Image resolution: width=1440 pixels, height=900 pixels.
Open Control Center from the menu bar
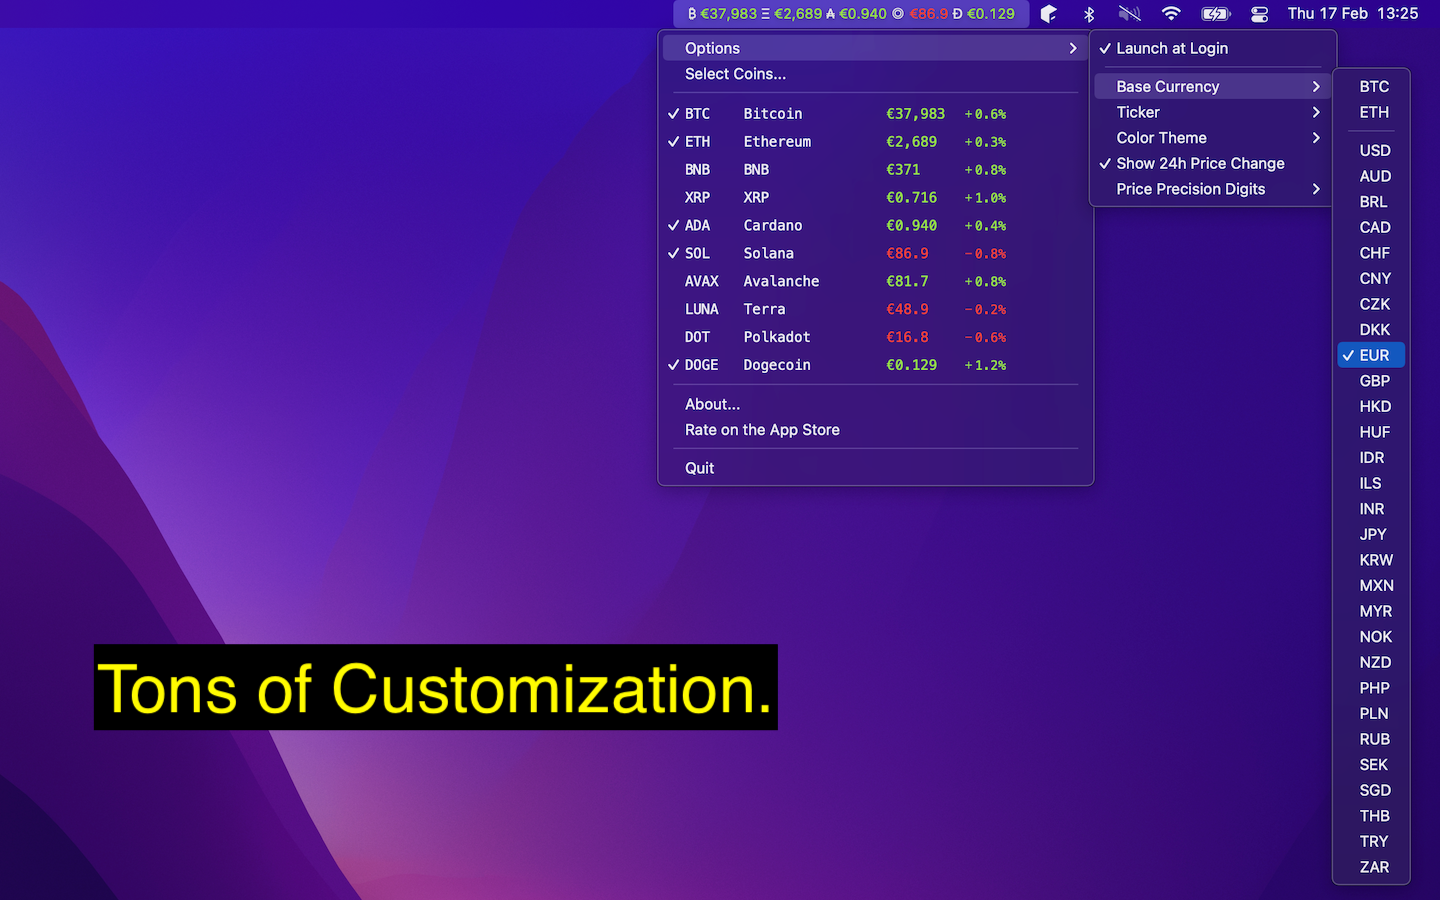tap(1258, 14)
